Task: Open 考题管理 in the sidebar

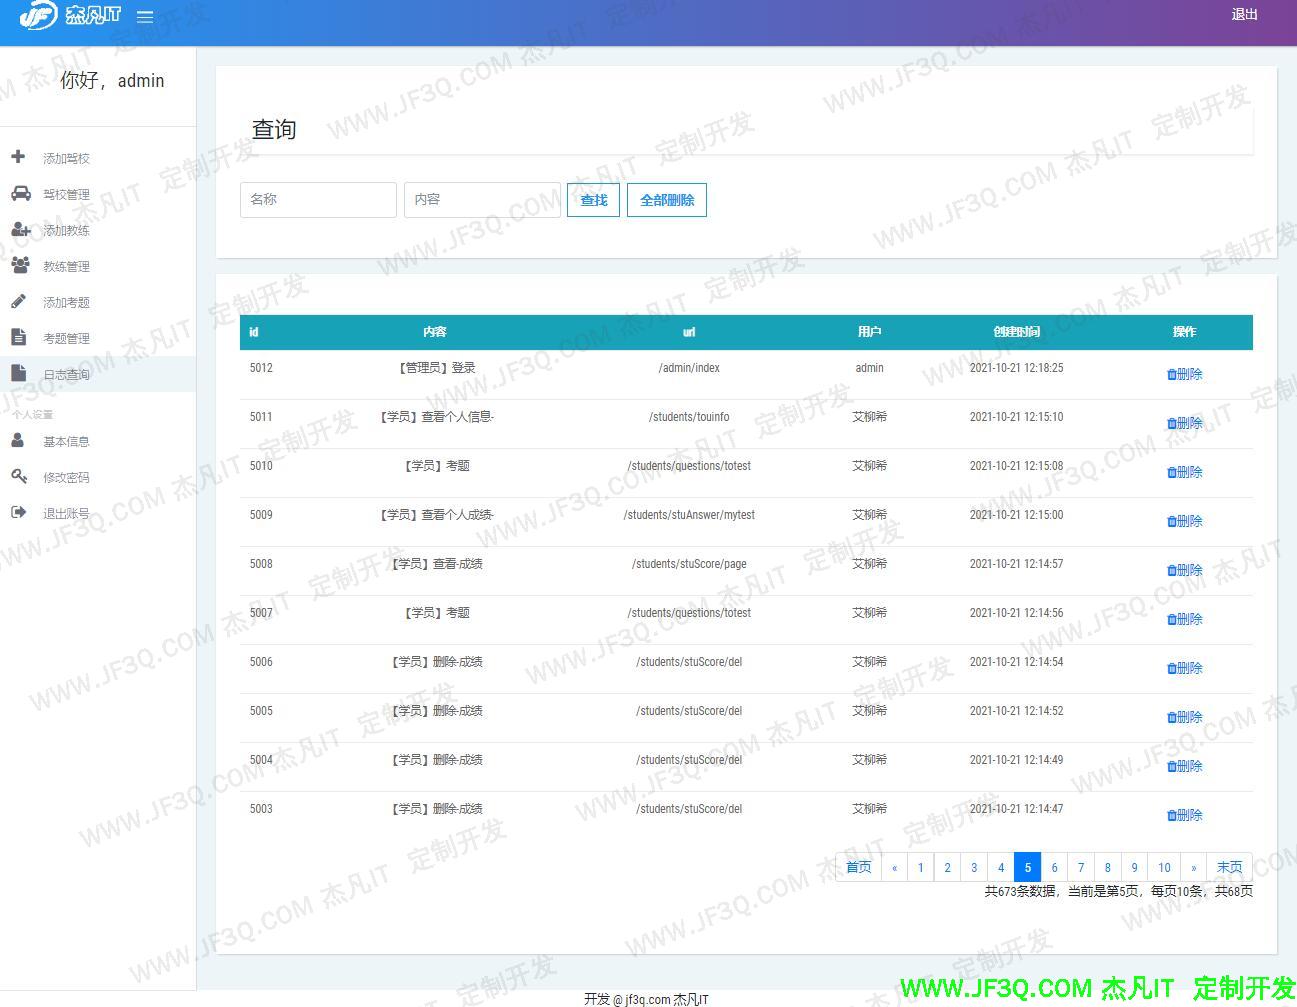Action: click(66, 338)
